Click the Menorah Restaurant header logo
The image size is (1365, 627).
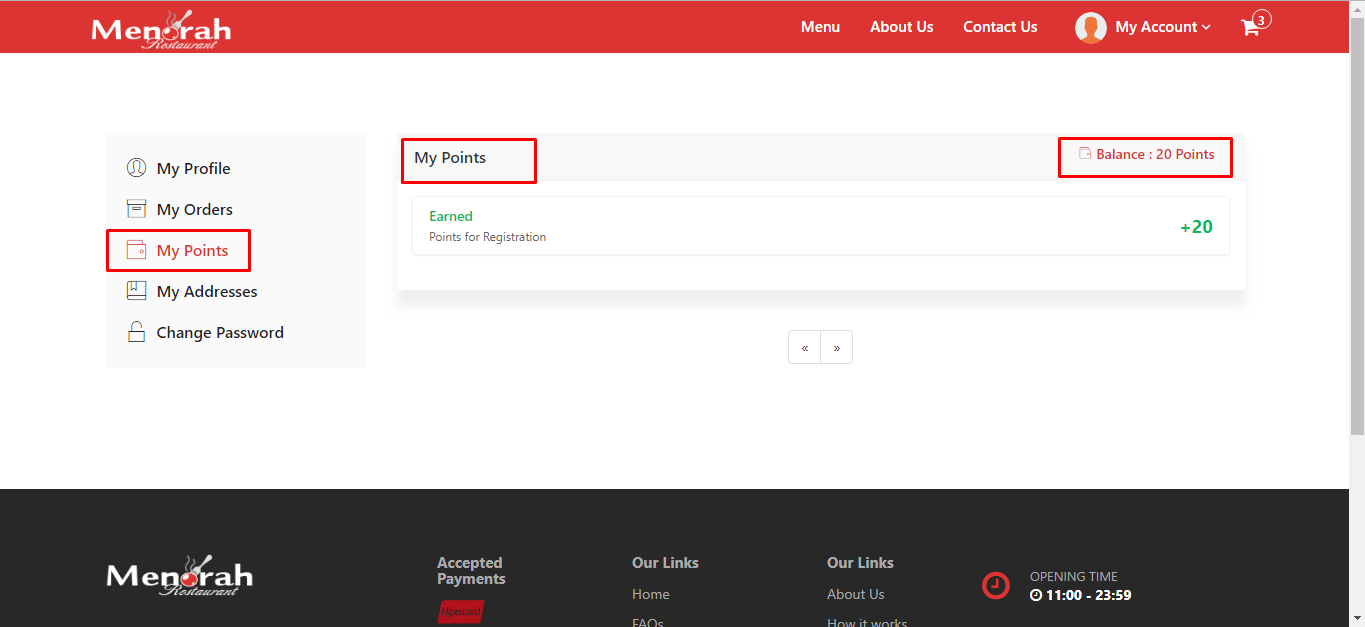[x=161, y=30]
